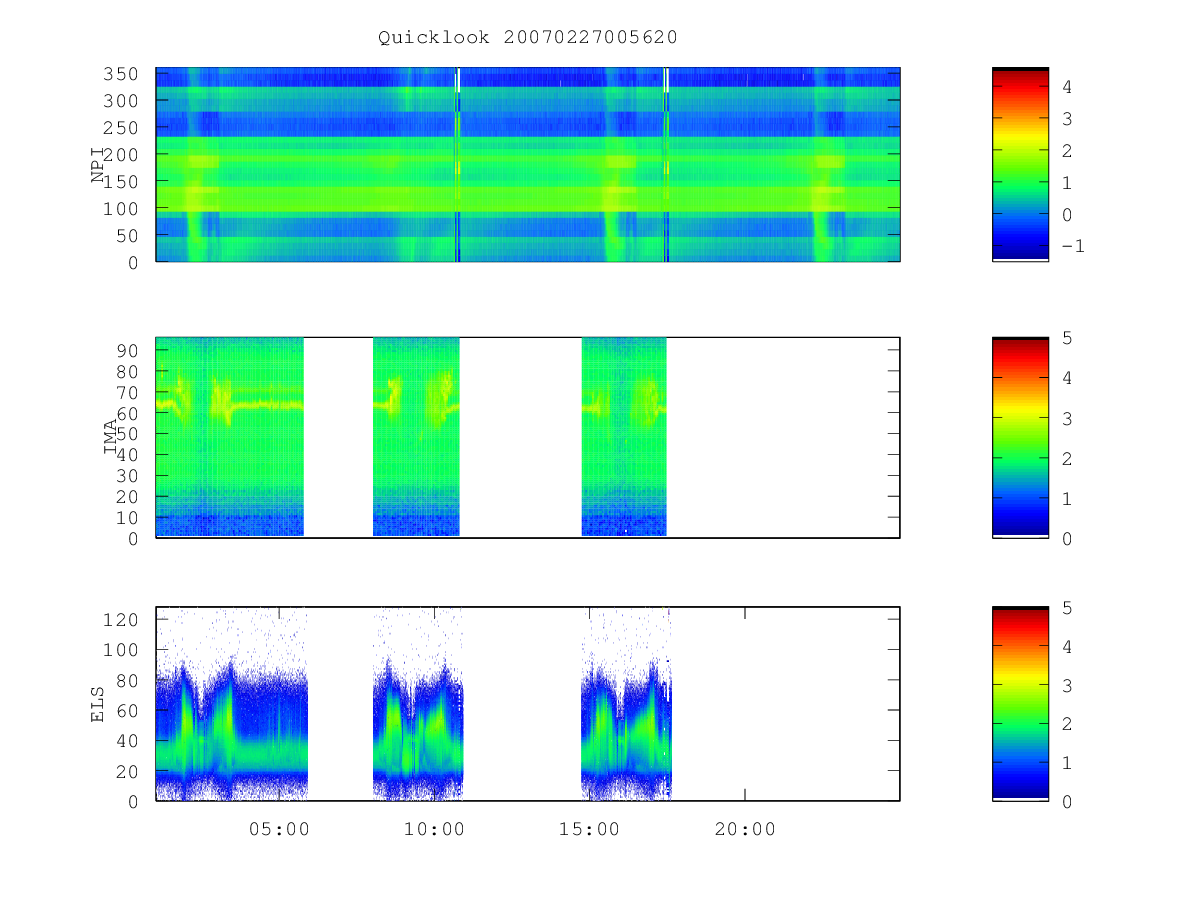
Task: Click the IMA data segment before 05:00
Action: [x=230, y=437]
